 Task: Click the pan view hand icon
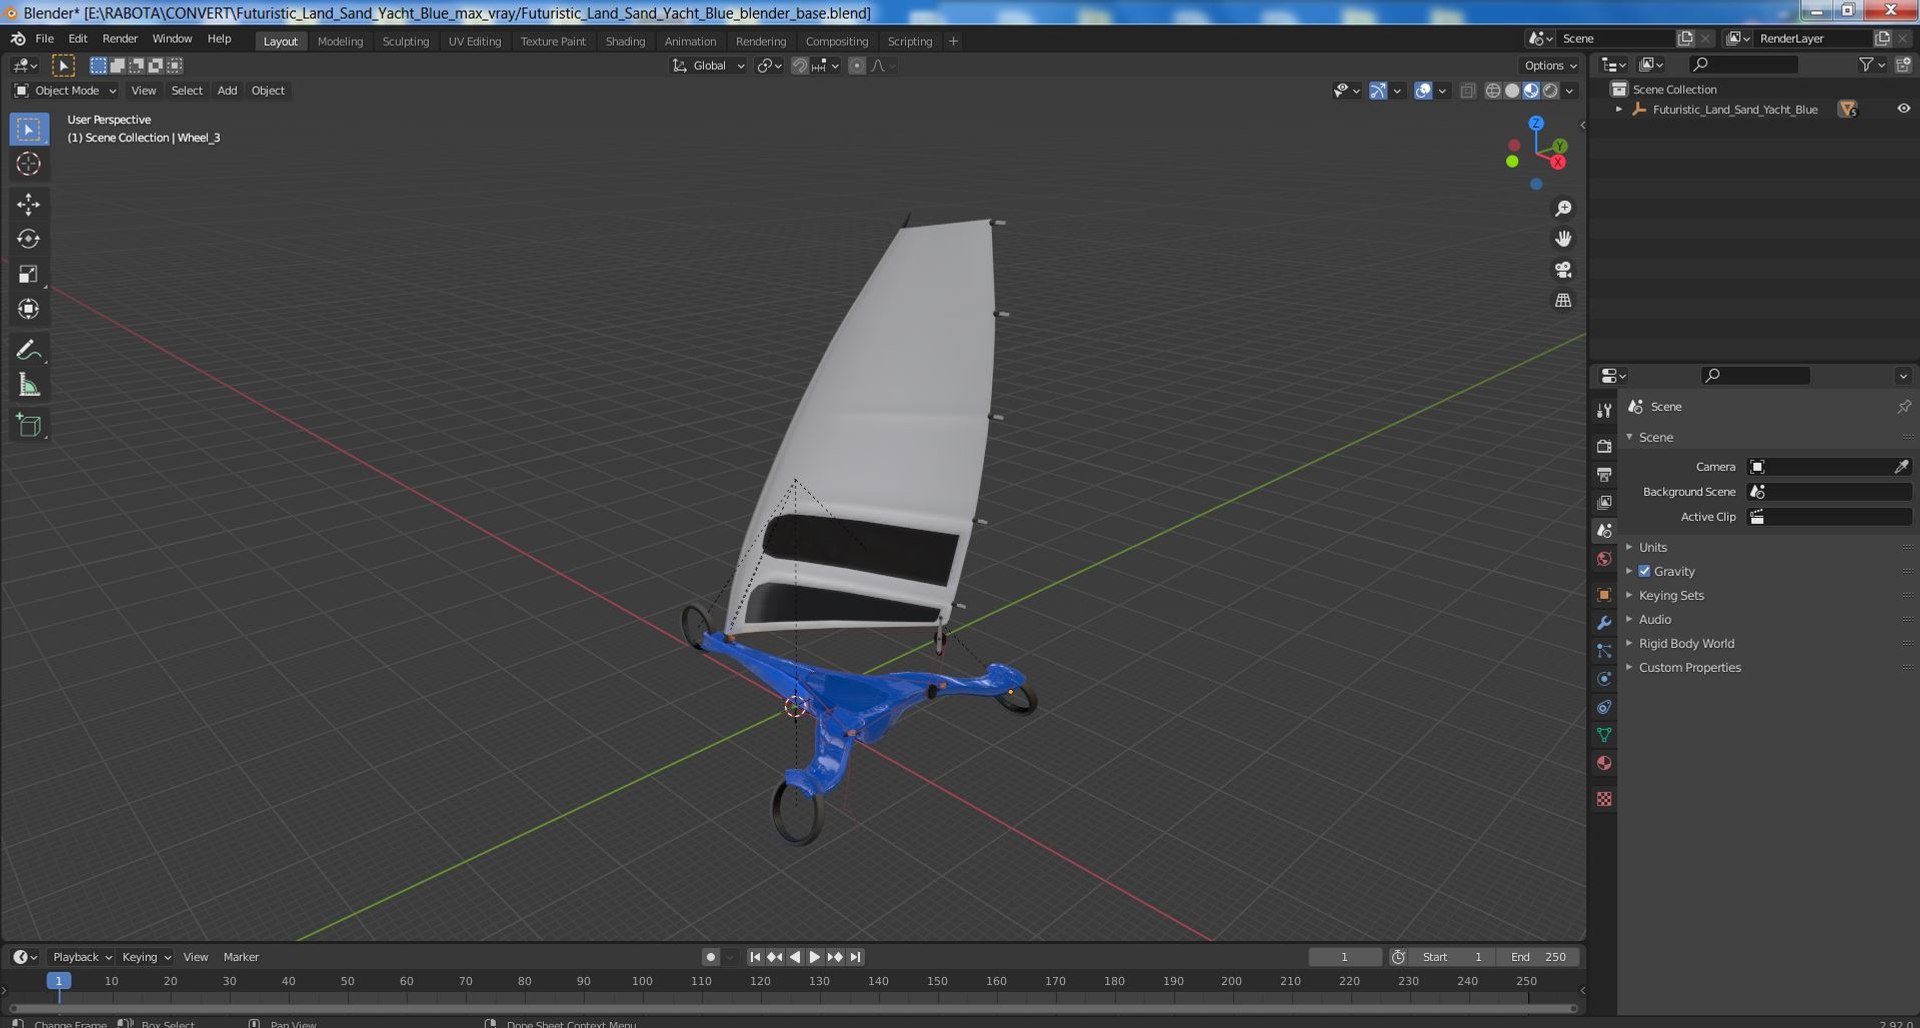point(1563,239)
